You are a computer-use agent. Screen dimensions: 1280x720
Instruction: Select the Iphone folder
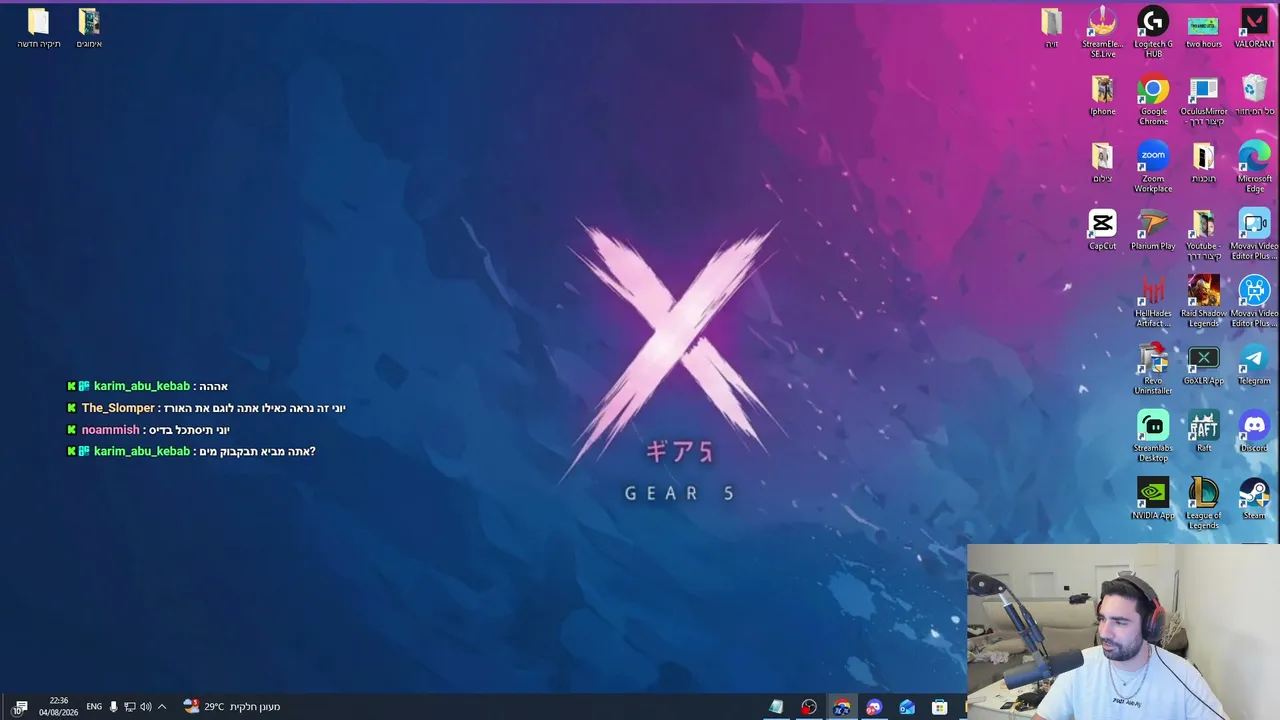pos(1102,95)
